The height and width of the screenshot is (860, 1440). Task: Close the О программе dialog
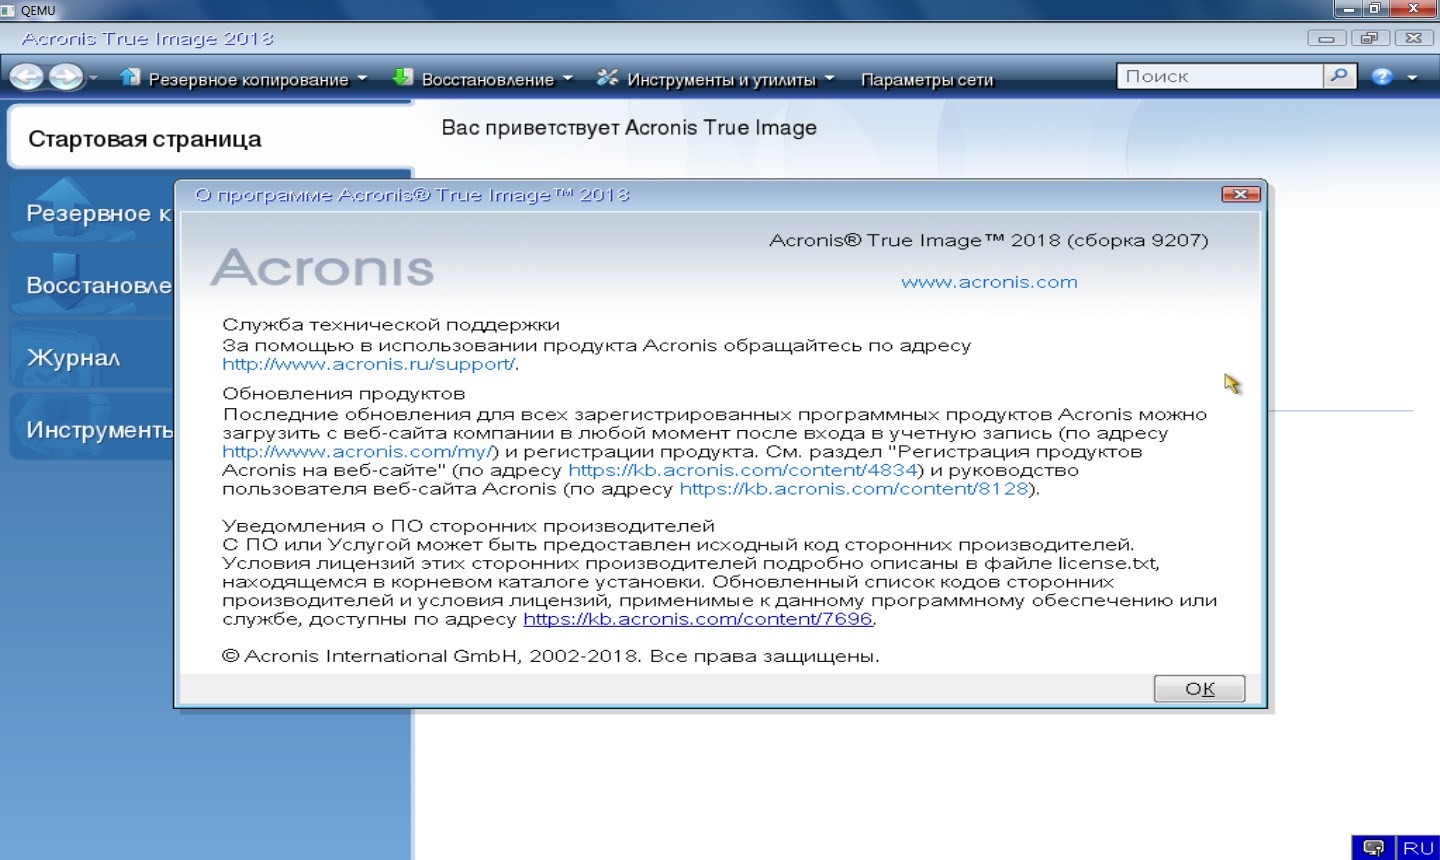pos(1240,194)
